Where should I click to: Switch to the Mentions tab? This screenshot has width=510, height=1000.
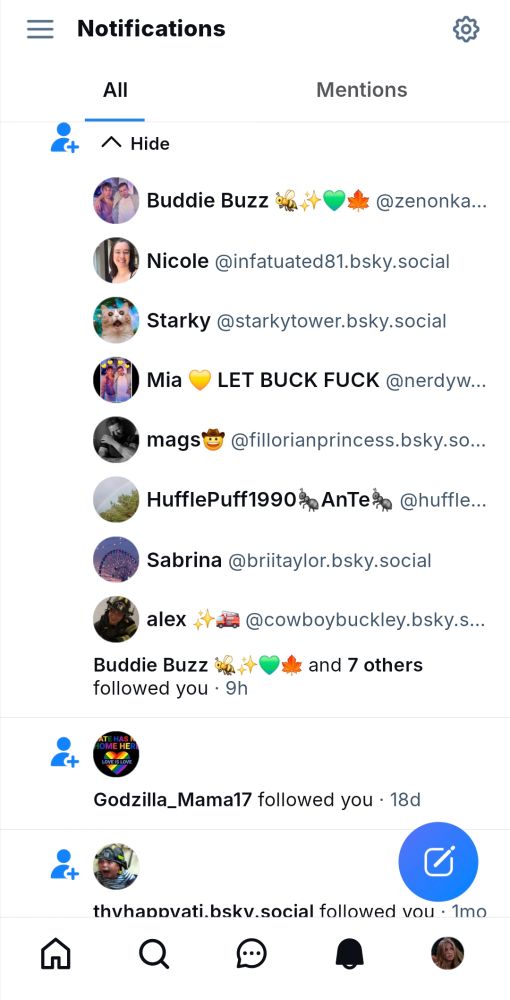tap(361, 90)
